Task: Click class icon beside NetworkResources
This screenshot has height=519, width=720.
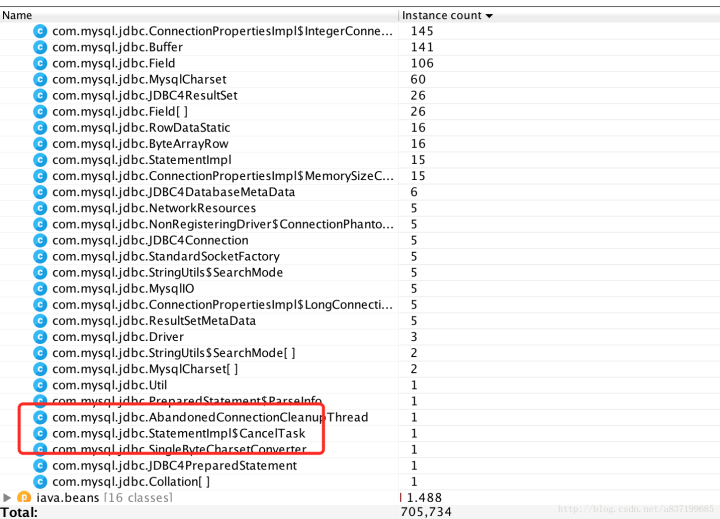Action: (x=40, y=208)
